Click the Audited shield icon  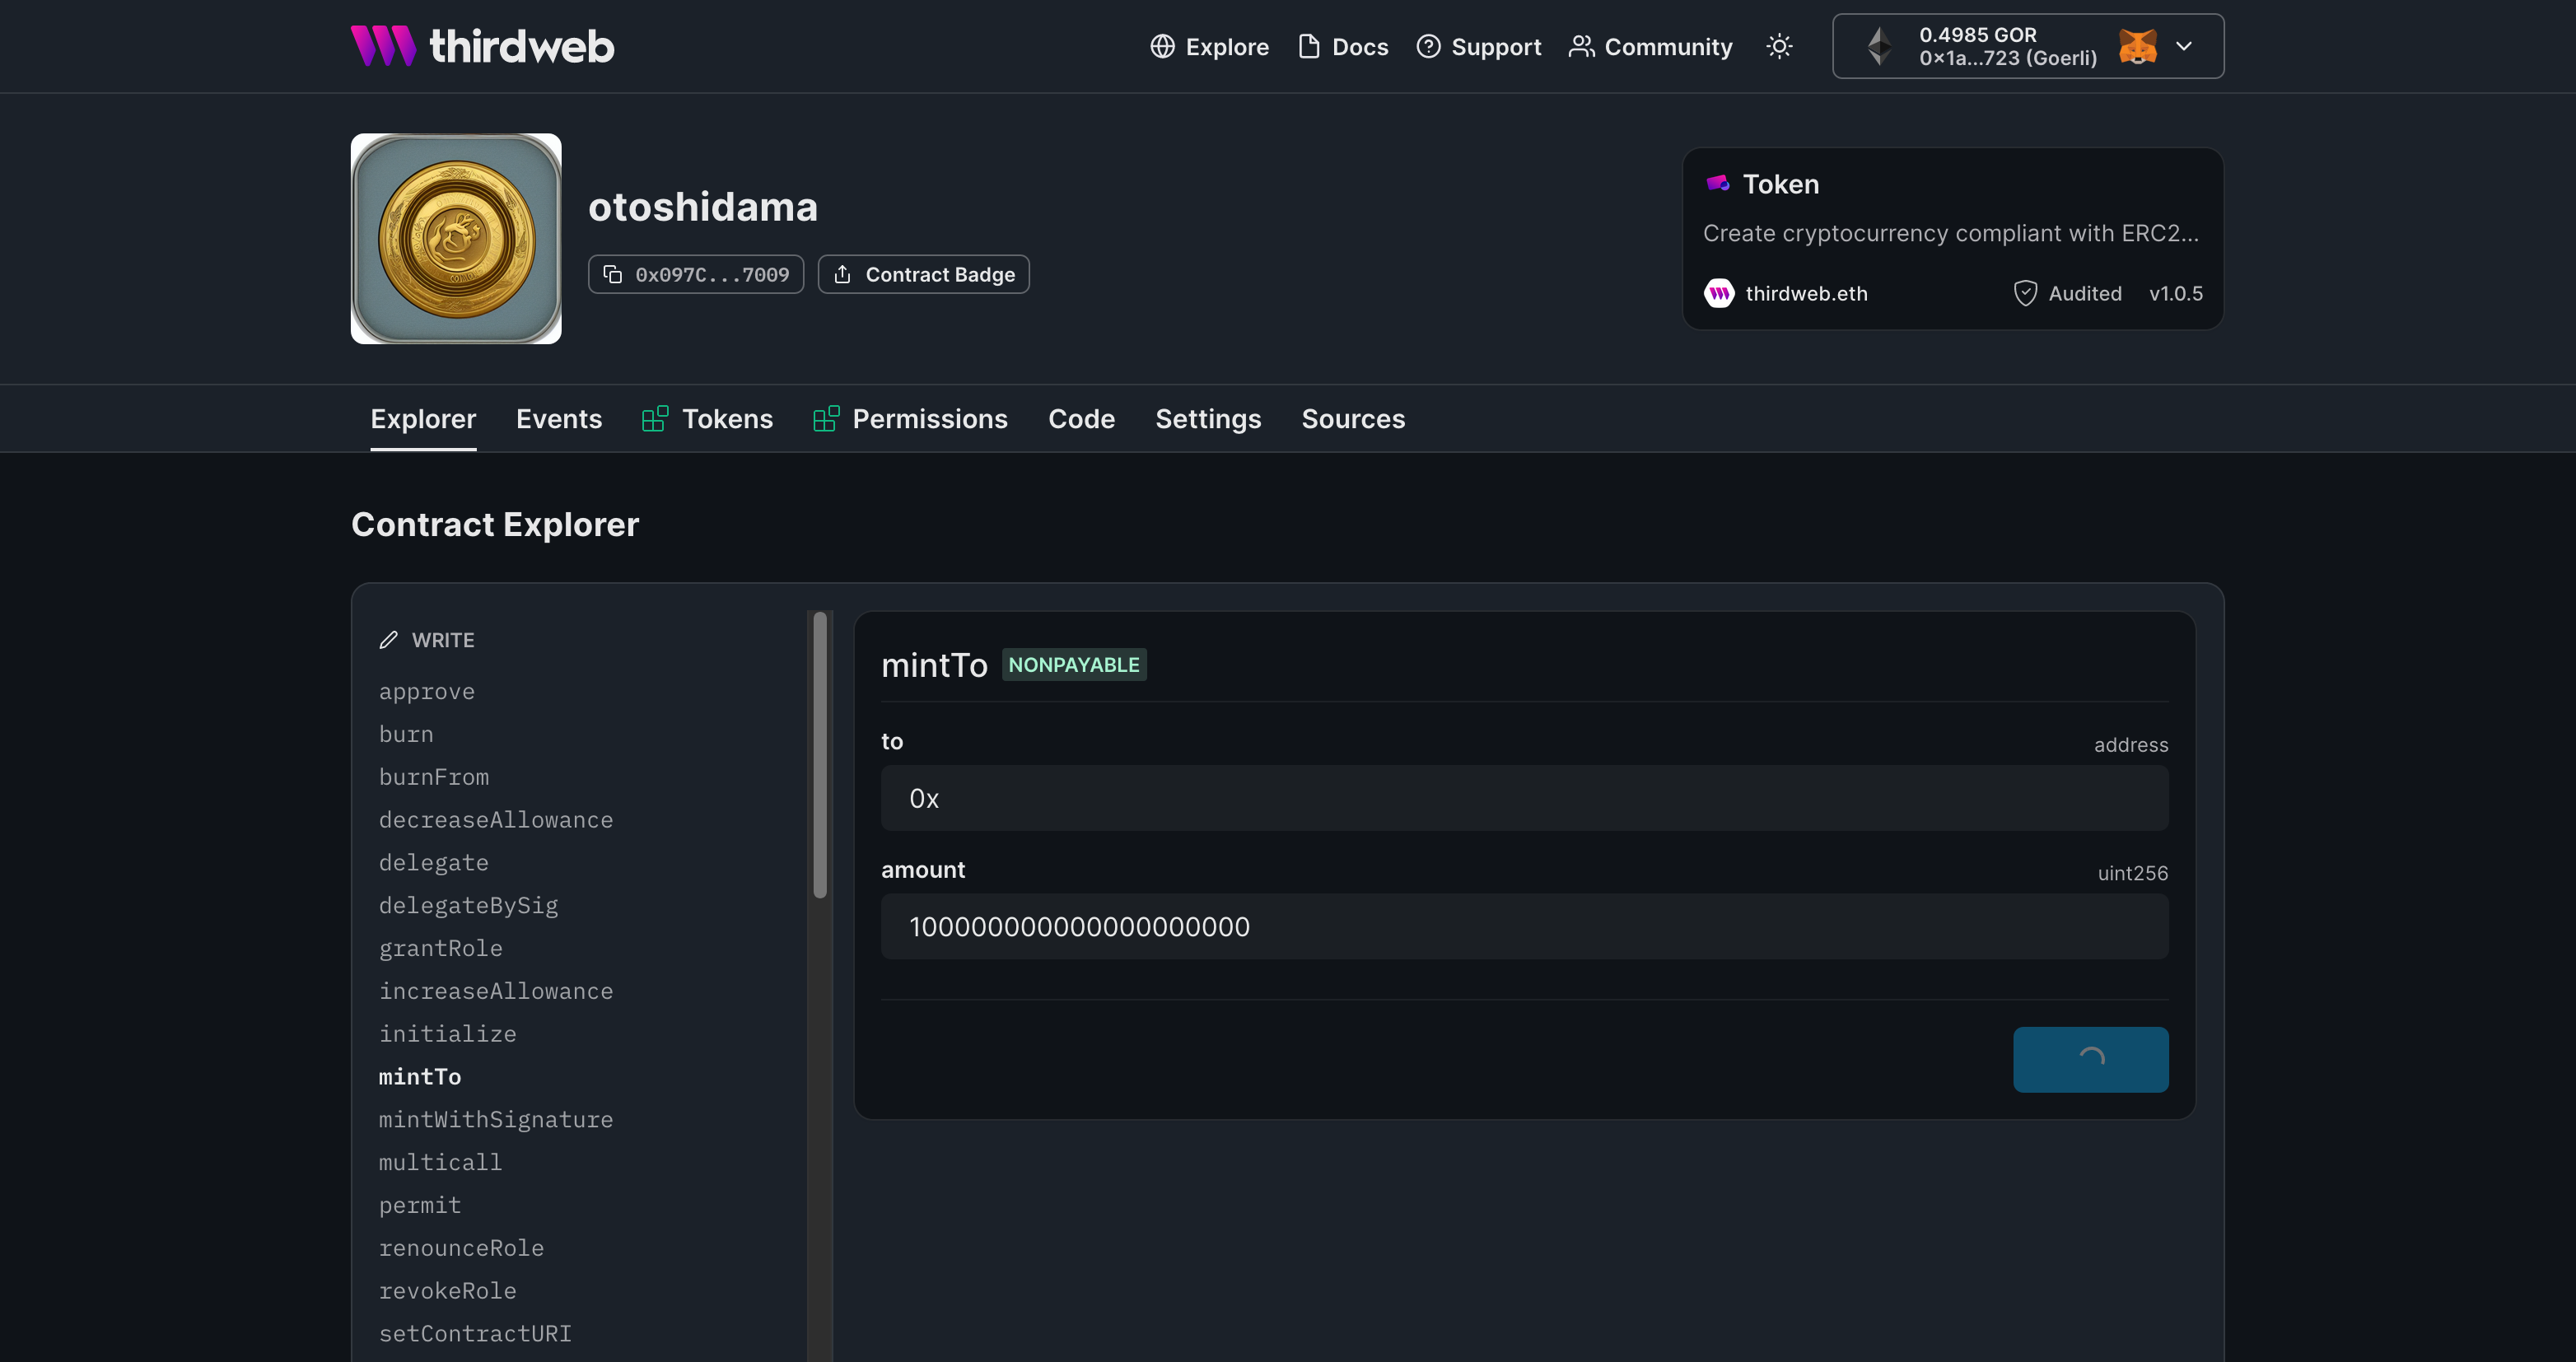click(x=2025, y=293)
